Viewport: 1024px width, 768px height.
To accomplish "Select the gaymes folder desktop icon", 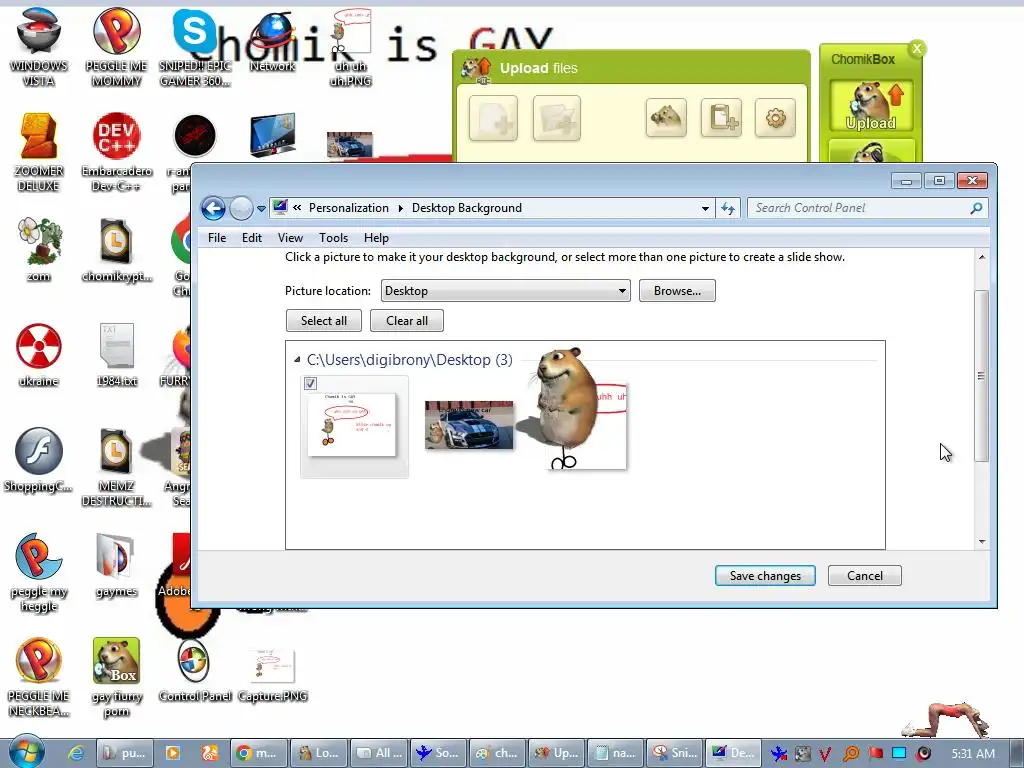I will click(x=116, y=566).
